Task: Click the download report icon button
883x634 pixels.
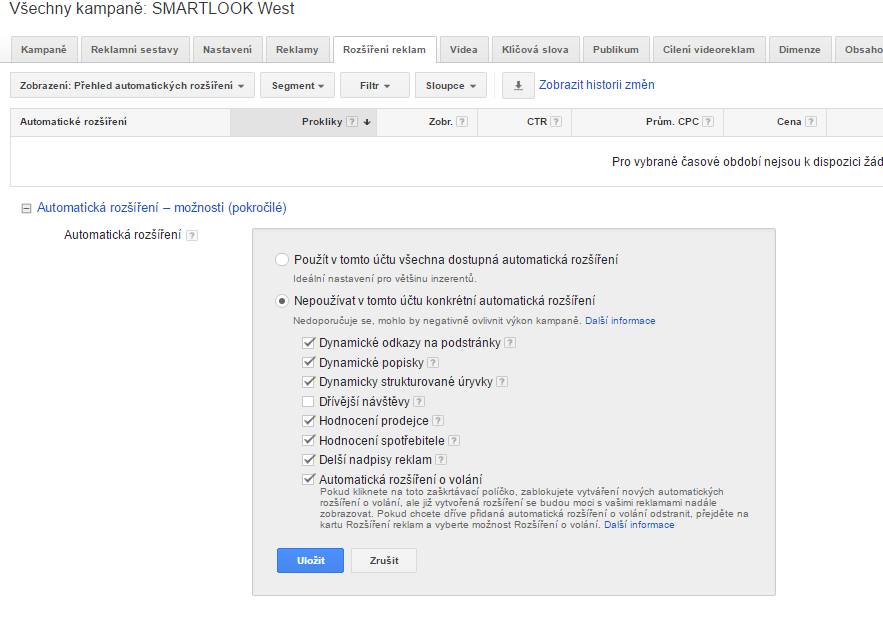Action: pyautogui.click(x=518, y=86)
